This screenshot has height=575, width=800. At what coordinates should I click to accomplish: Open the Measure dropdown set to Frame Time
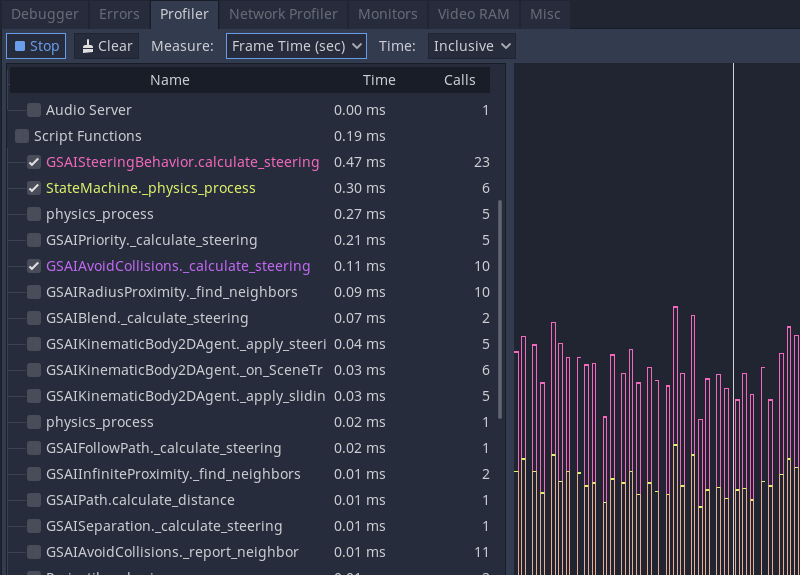(296, 46)
